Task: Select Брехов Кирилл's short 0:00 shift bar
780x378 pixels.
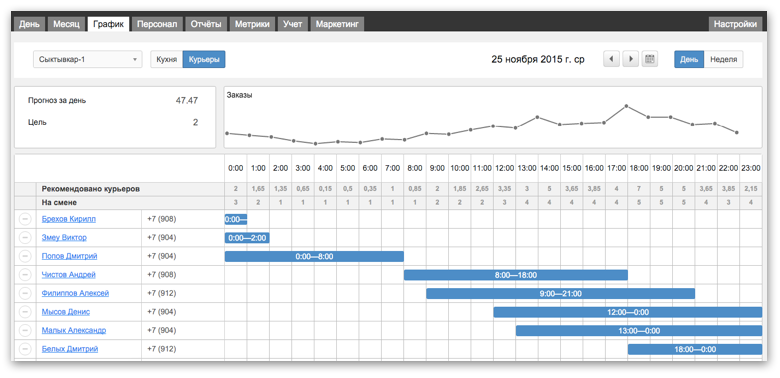Action: click(x=236, y=219)
